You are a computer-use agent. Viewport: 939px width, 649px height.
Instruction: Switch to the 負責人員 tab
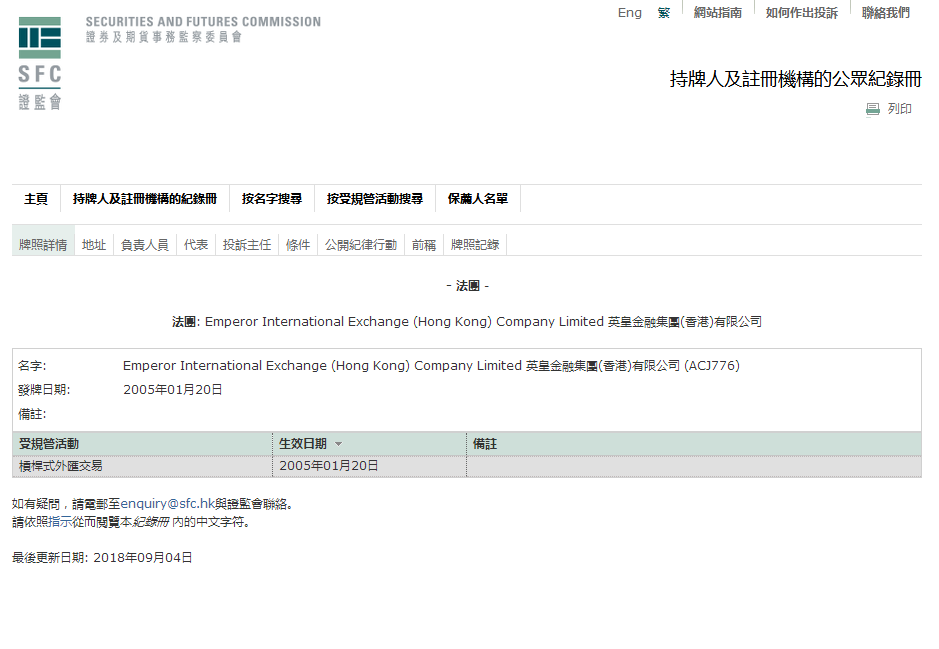[x=145, y=244]
